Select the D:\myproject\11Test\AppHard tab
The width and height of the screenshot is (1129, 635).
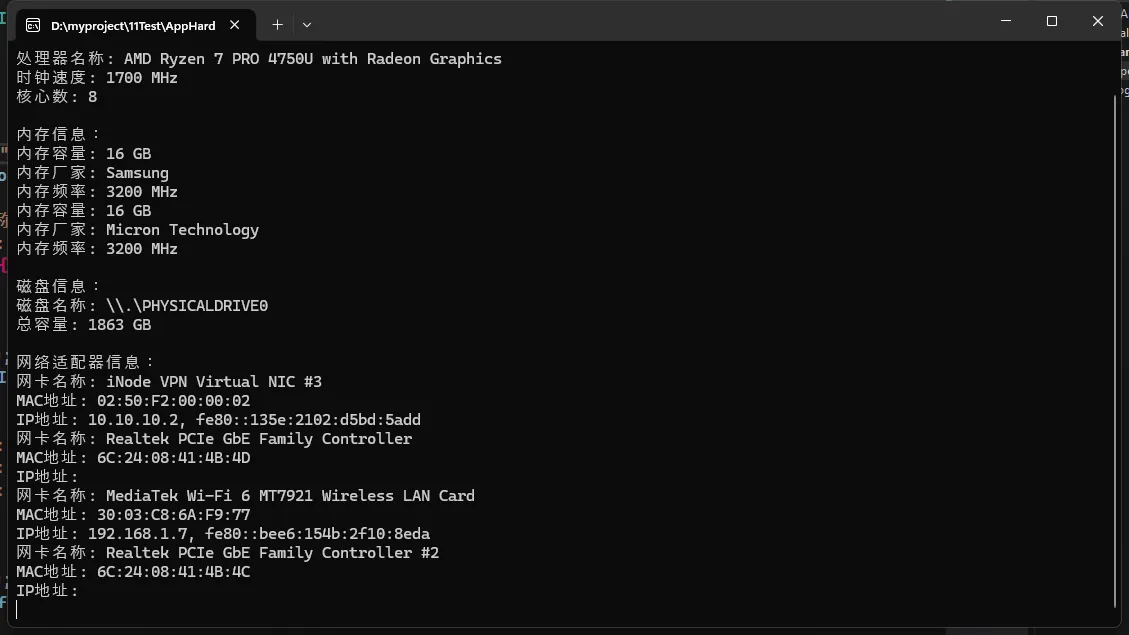click(x=133, y=25)
